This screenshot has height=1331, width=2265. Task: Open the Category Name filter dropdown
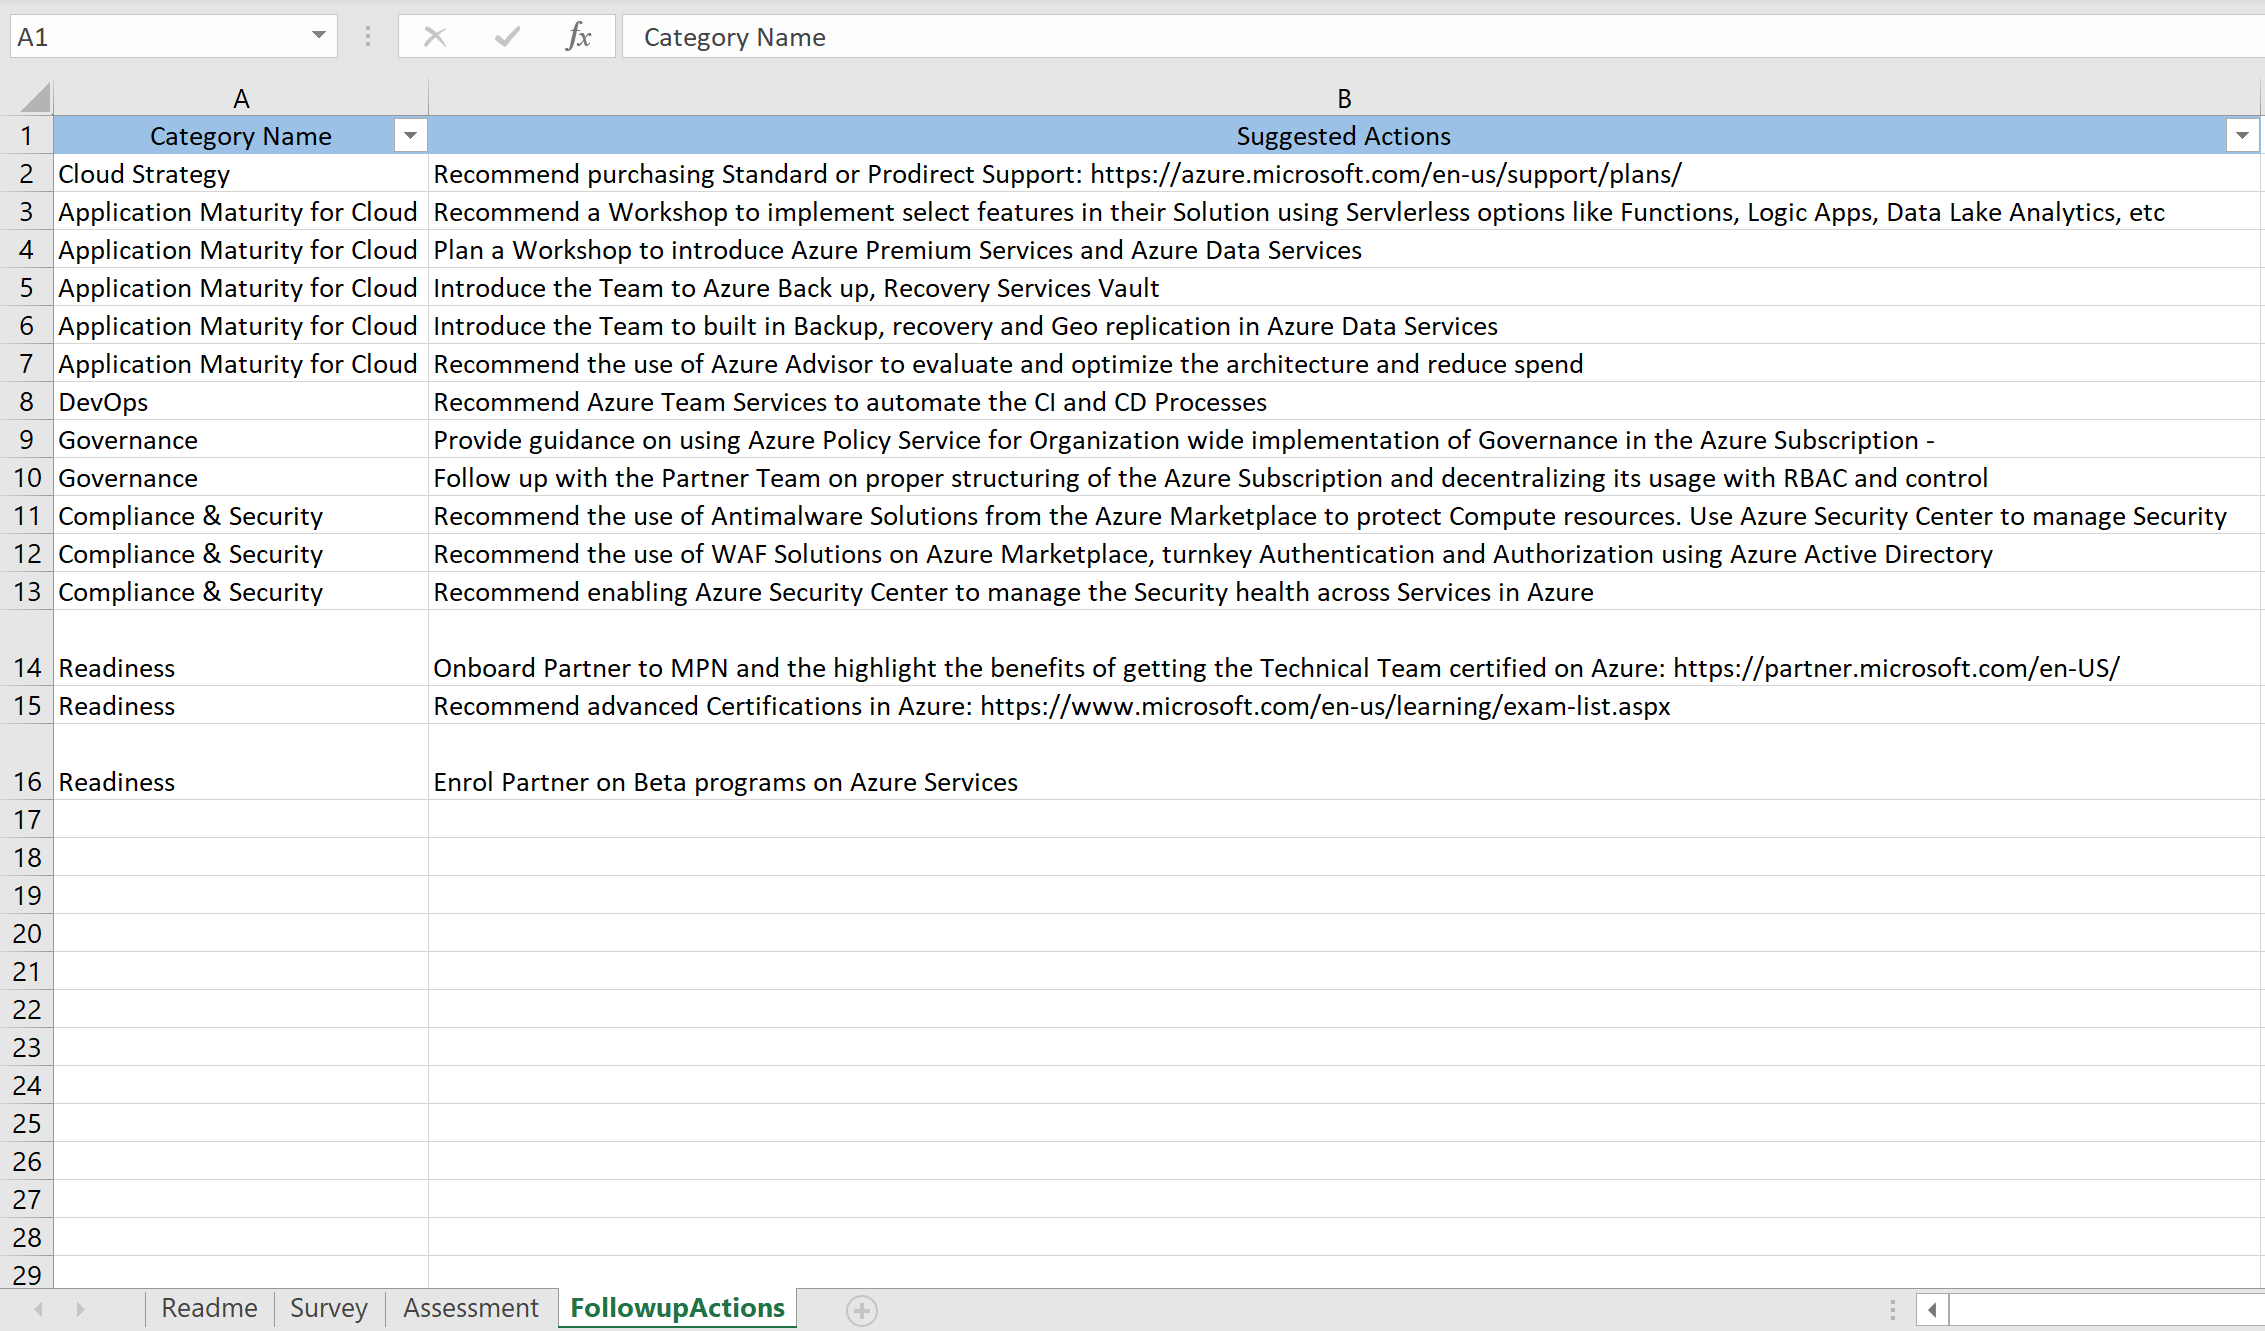410,135
